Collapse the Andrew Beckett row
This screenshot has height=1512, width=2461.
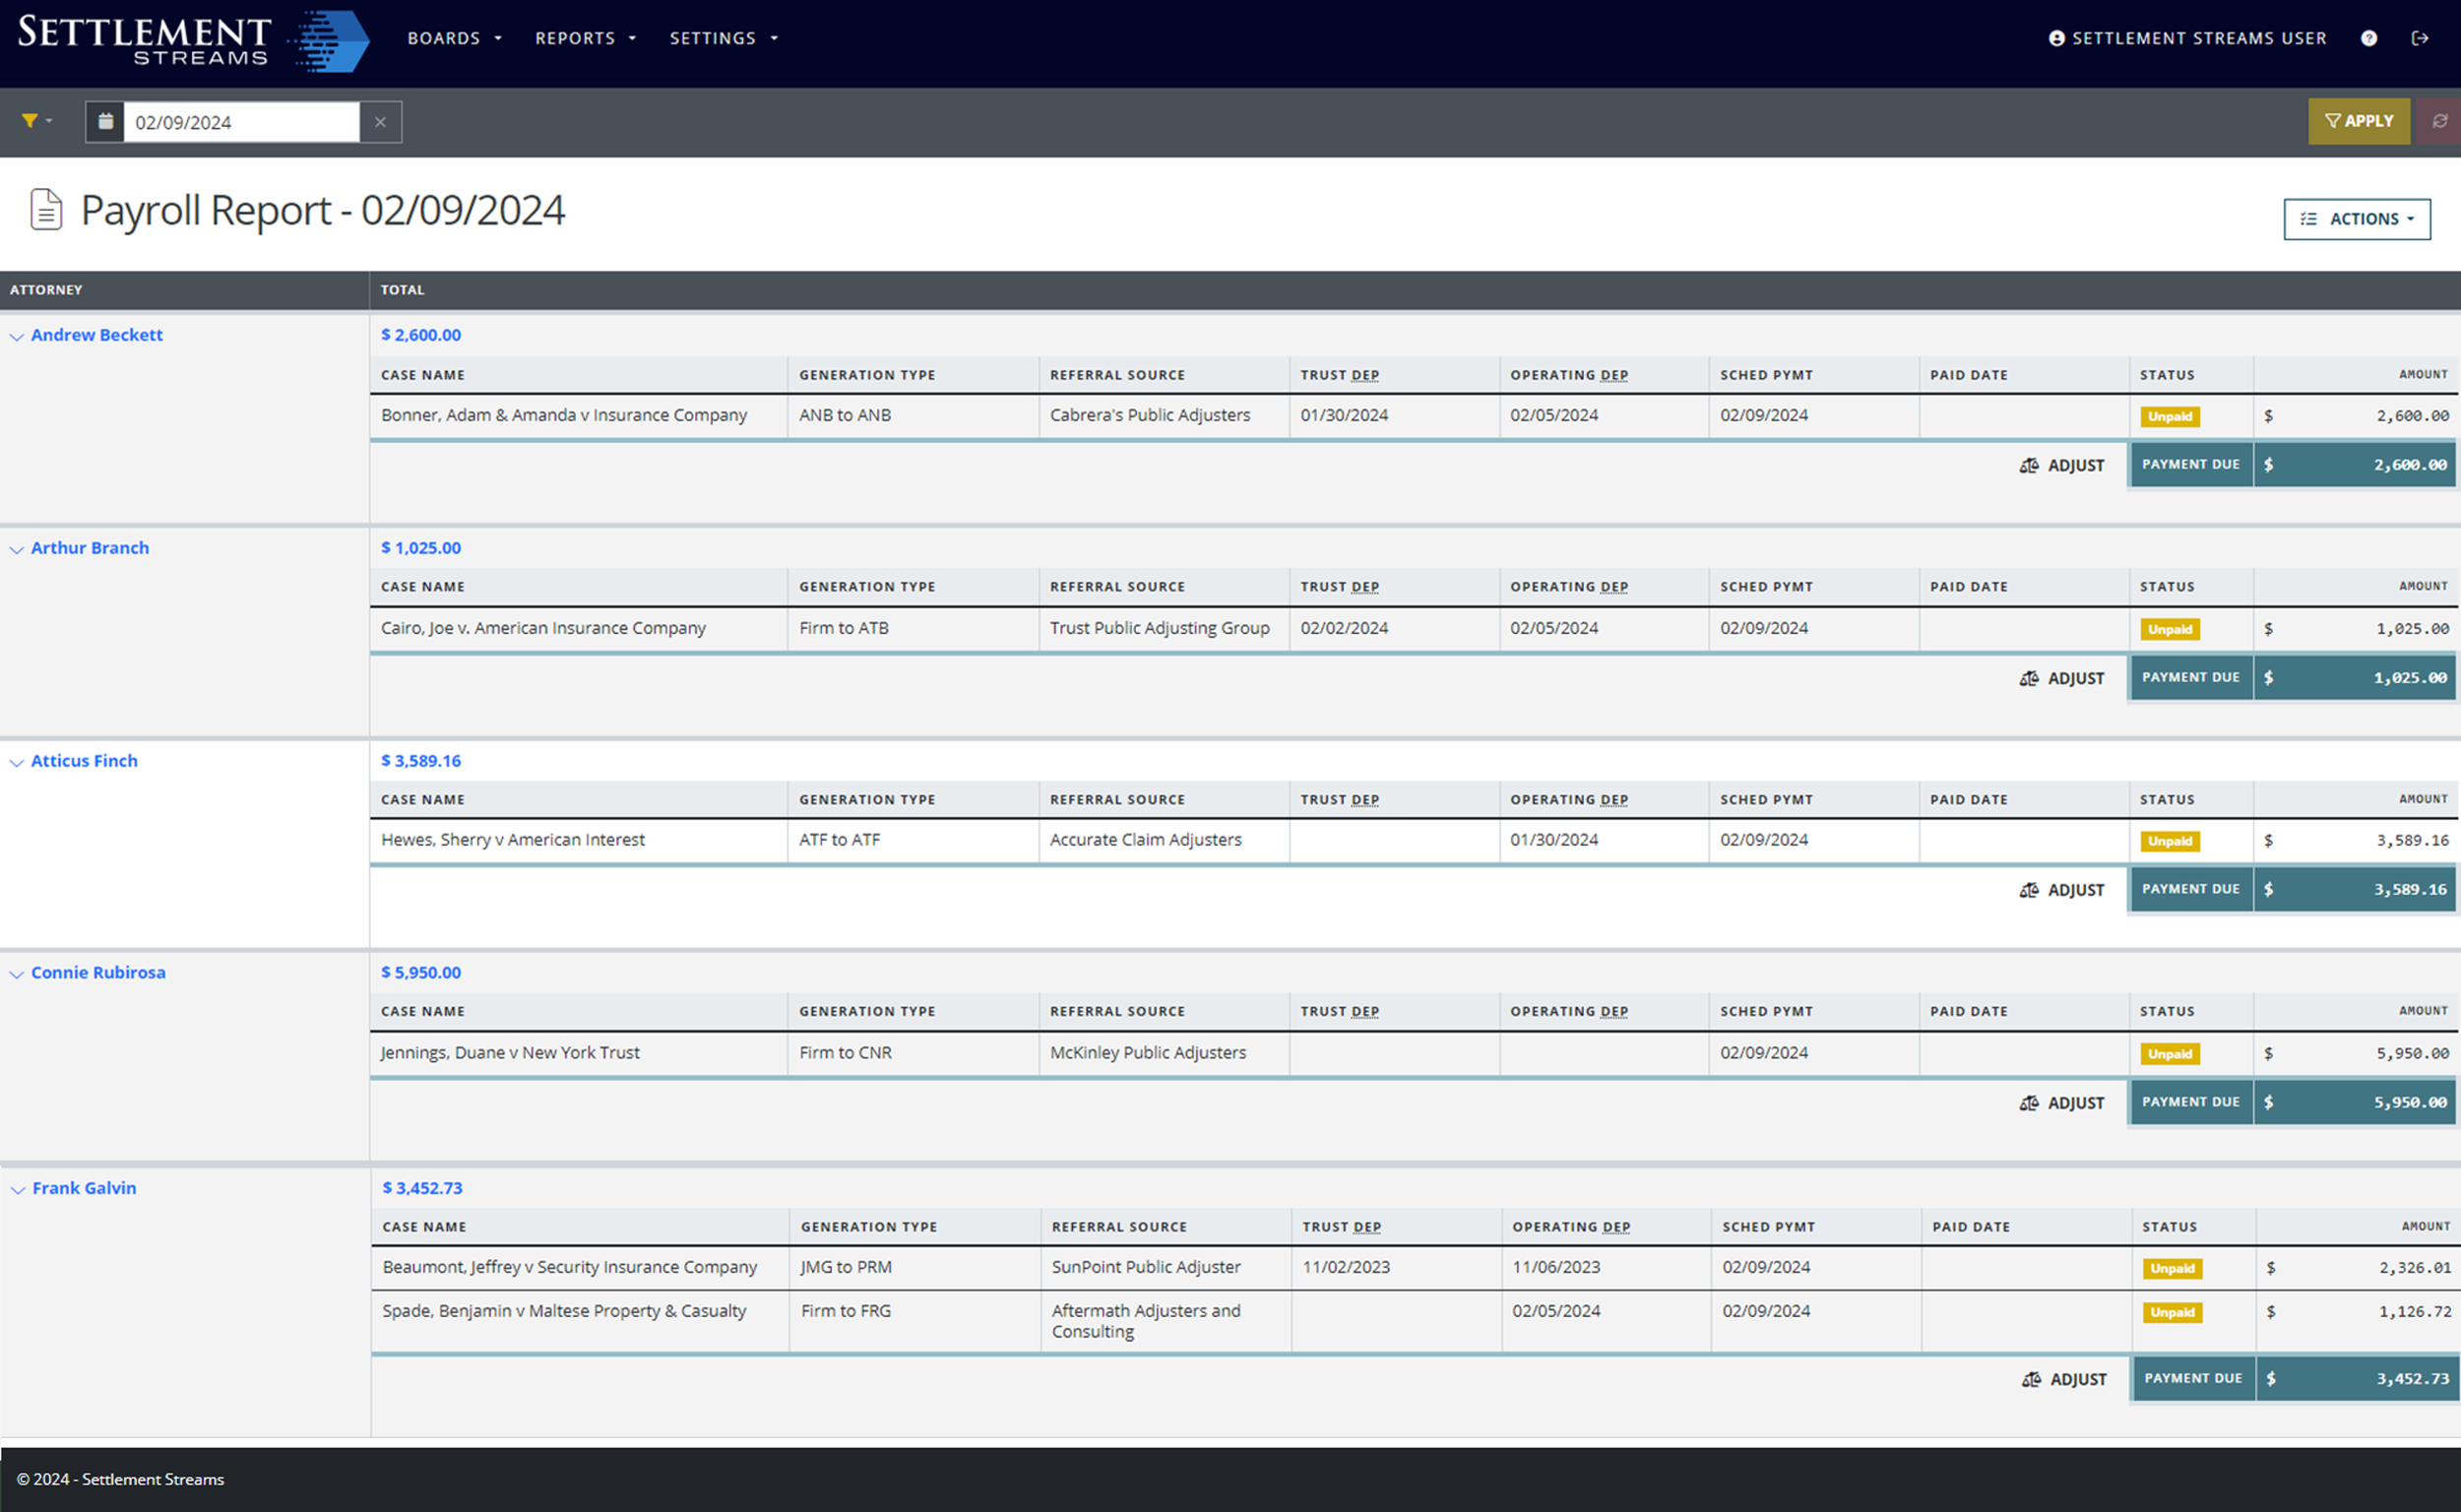17,337
